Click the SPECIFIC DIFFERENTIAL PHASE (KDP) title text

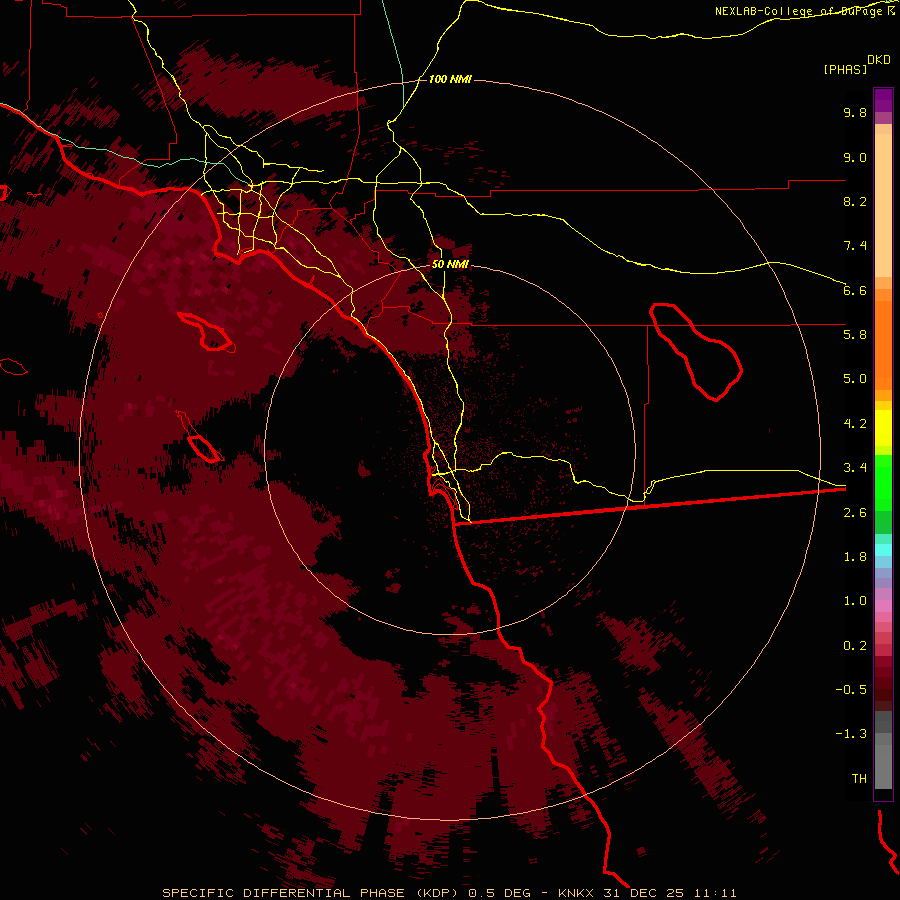tap(310, 893)
